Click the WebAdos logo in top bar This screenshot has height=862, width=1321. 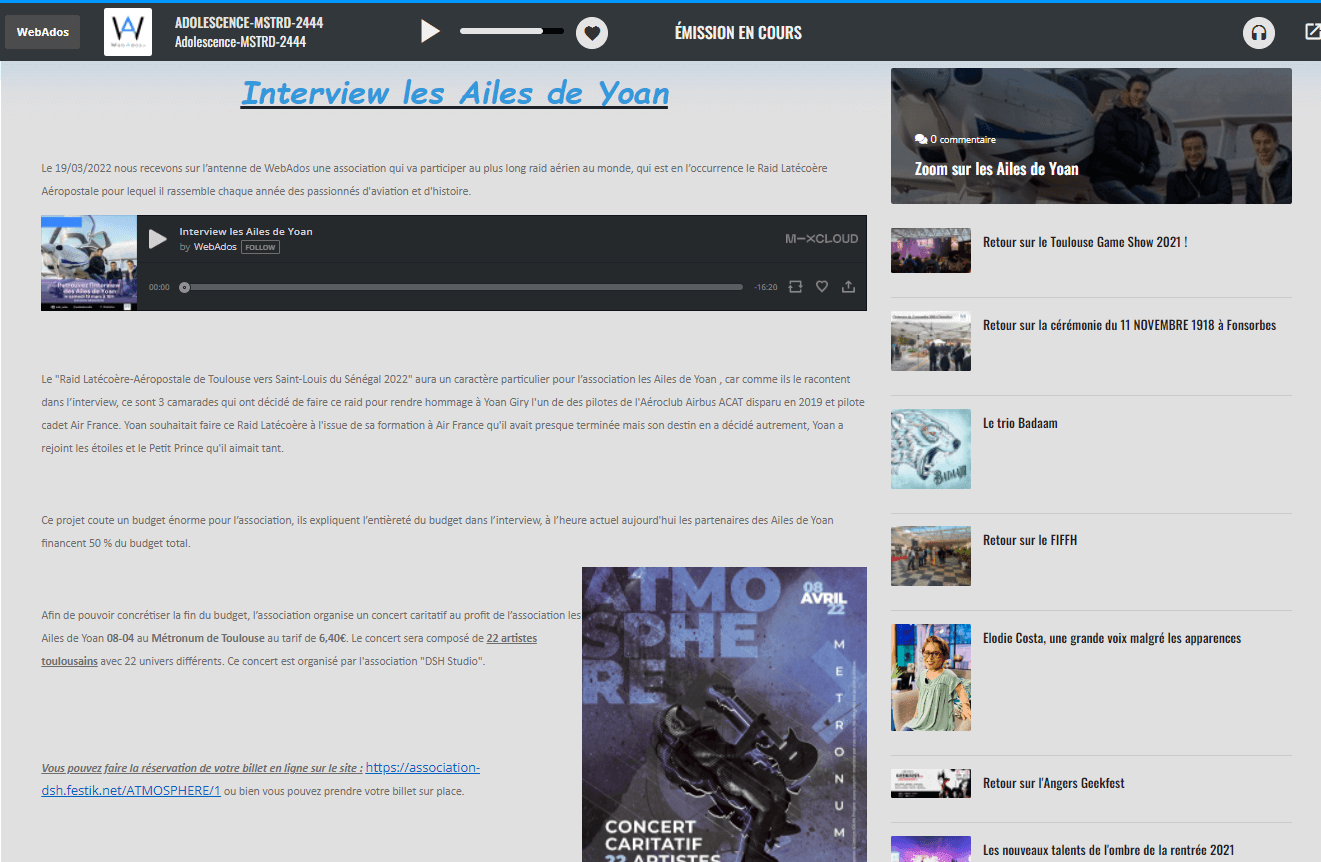(128, 32)
